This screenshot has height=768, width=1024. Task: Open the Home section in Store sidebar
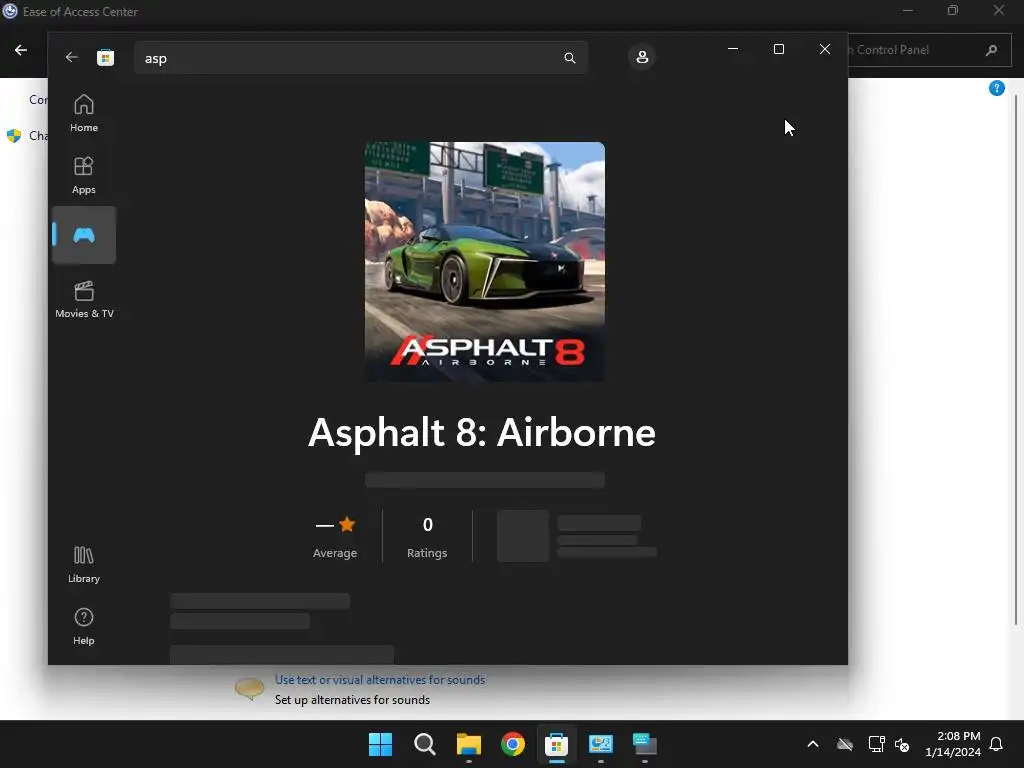(x=84, y=113)
